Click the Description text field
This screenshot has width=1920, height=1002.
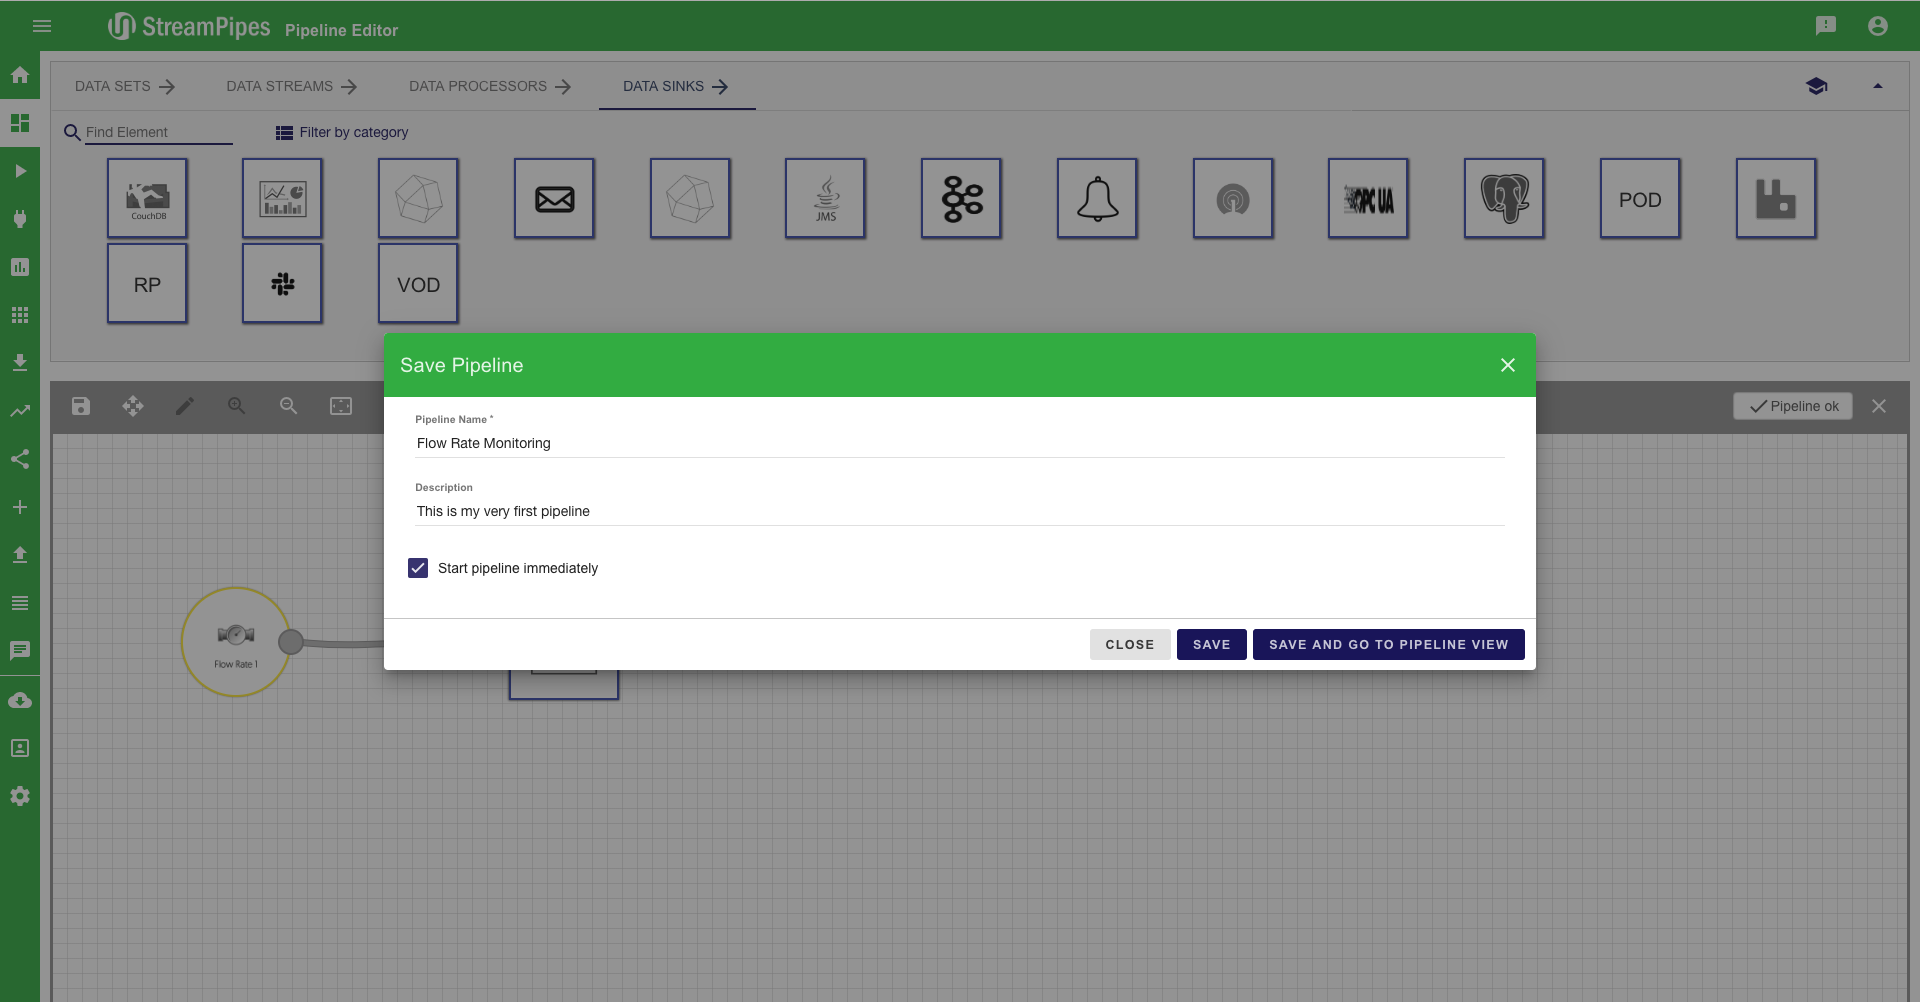[958, 511]
